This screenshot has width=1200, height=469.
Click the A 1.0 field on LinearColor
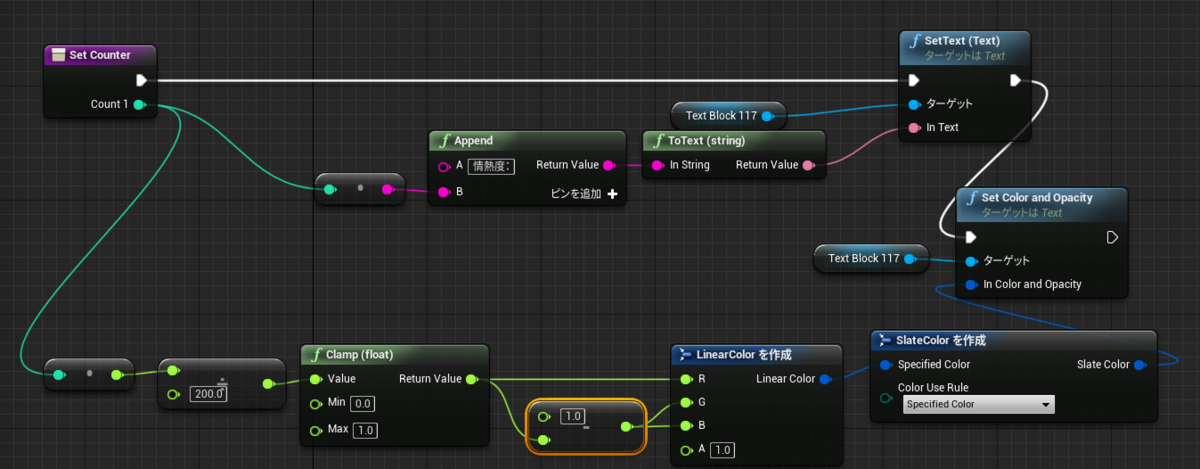(724, 450)
